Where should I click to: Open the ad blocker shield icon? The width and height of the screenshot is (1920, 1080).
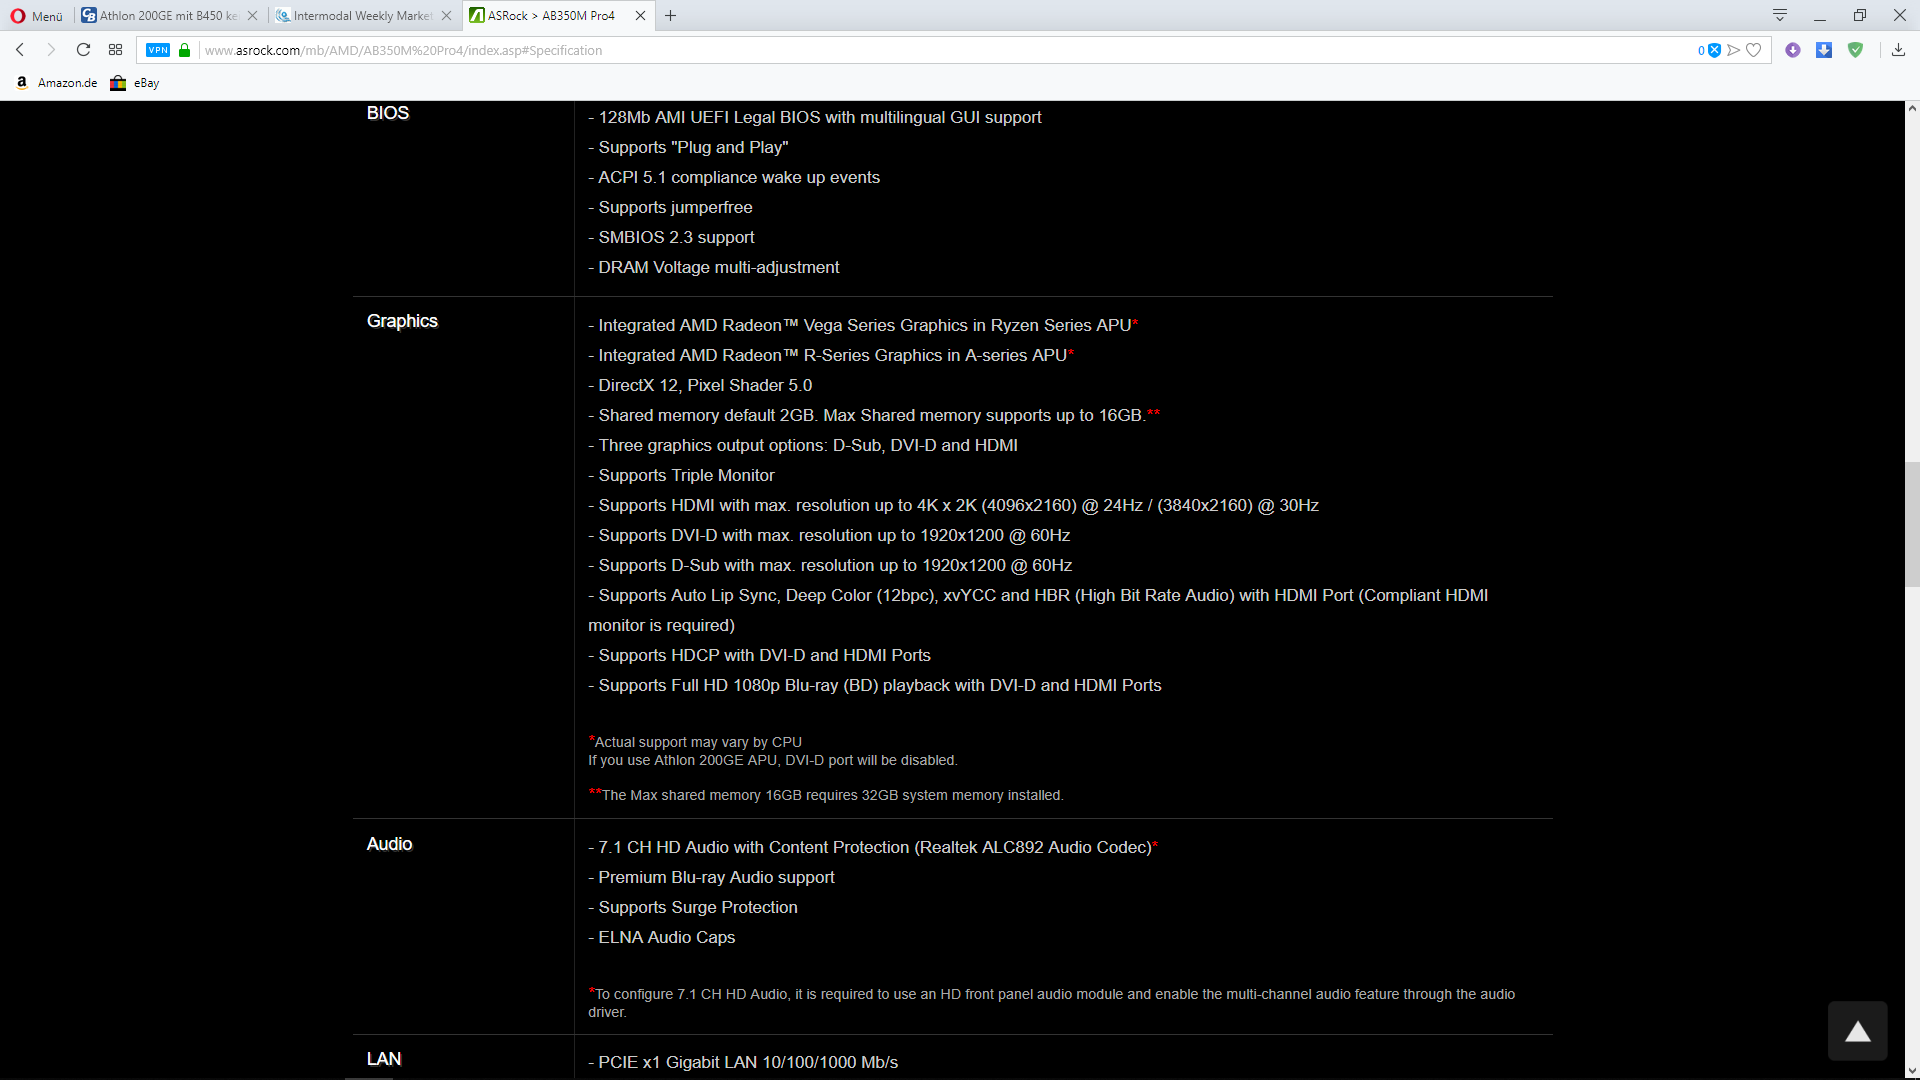pos(1713,50)
